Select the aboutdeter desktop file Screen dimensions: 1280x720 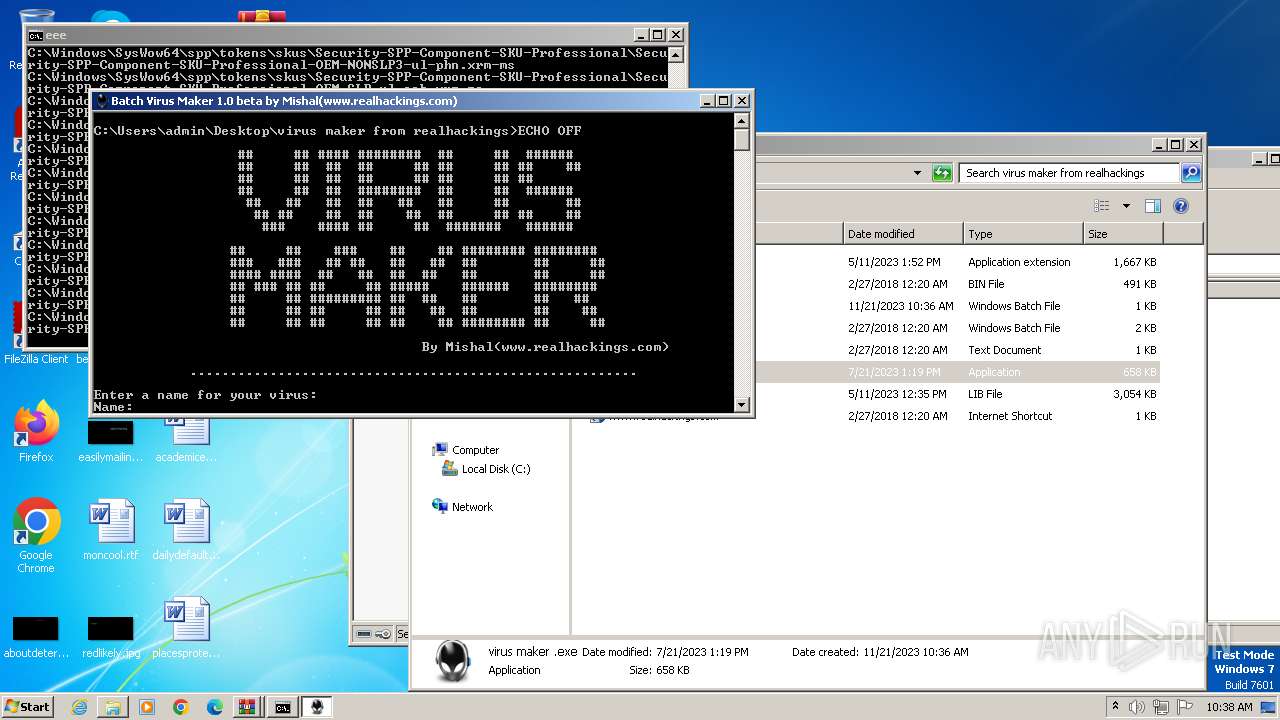pos(36,636)
